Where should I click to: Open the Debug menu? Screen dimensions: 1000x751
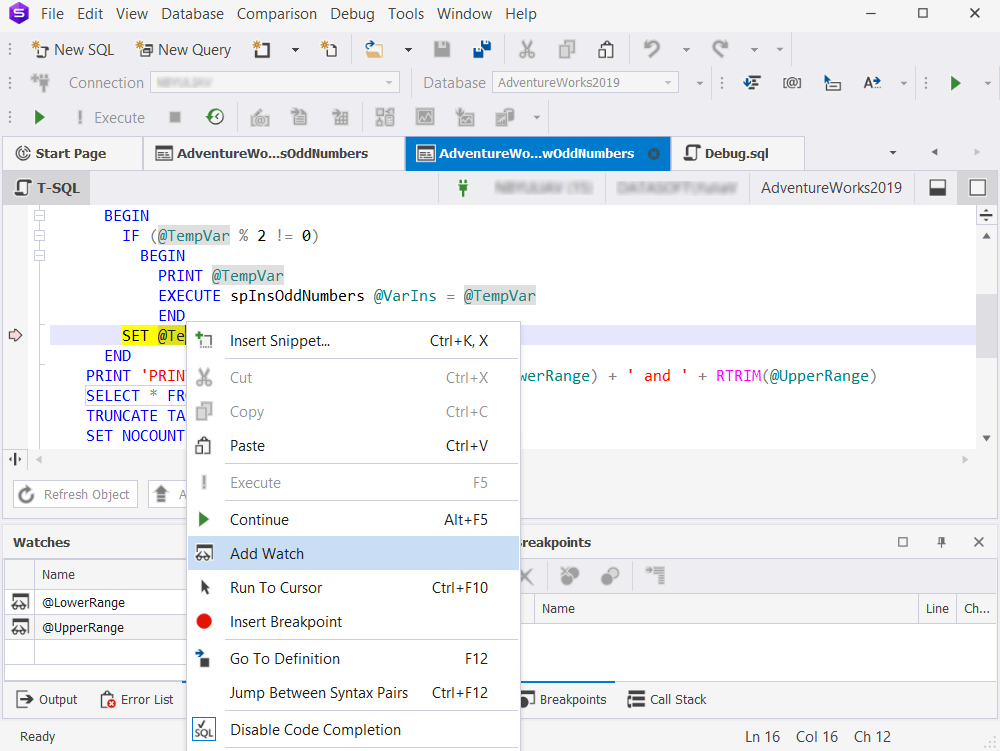pos(353,13)
